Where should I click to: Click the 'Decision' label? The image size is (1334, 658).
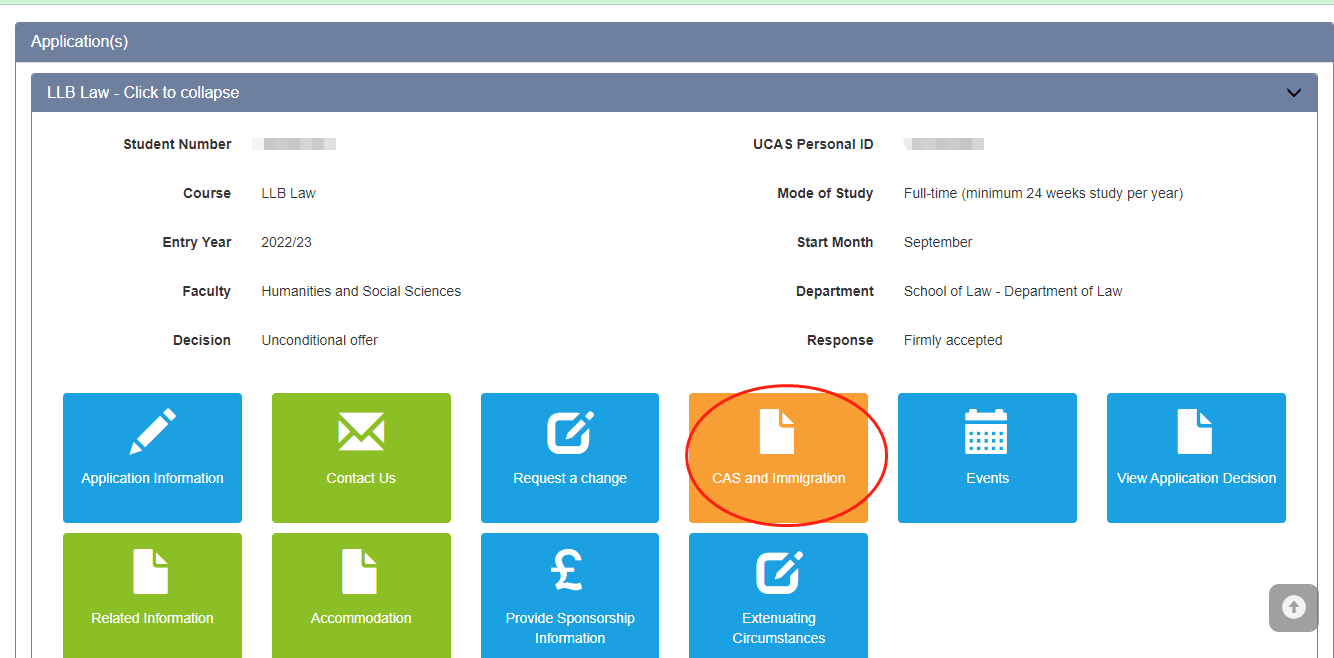tap(202, 340)
